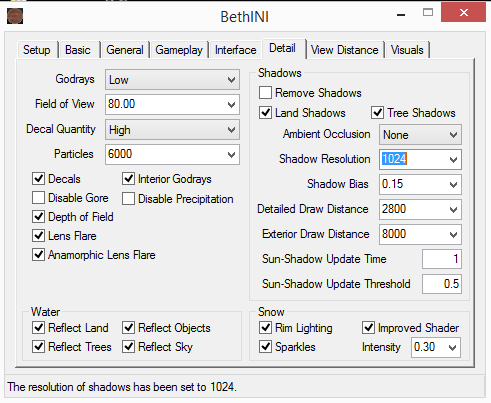Check the Disable Precipitation checkbox

click(x=128, y=198)
